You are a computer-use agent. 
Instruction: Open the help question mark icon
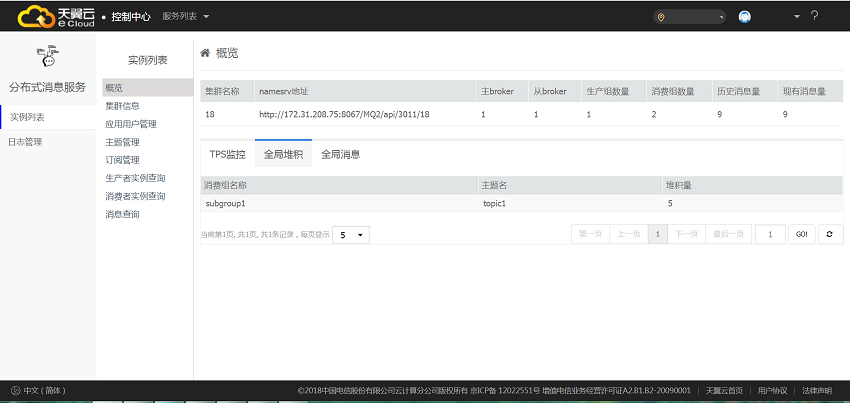point(814,16)
